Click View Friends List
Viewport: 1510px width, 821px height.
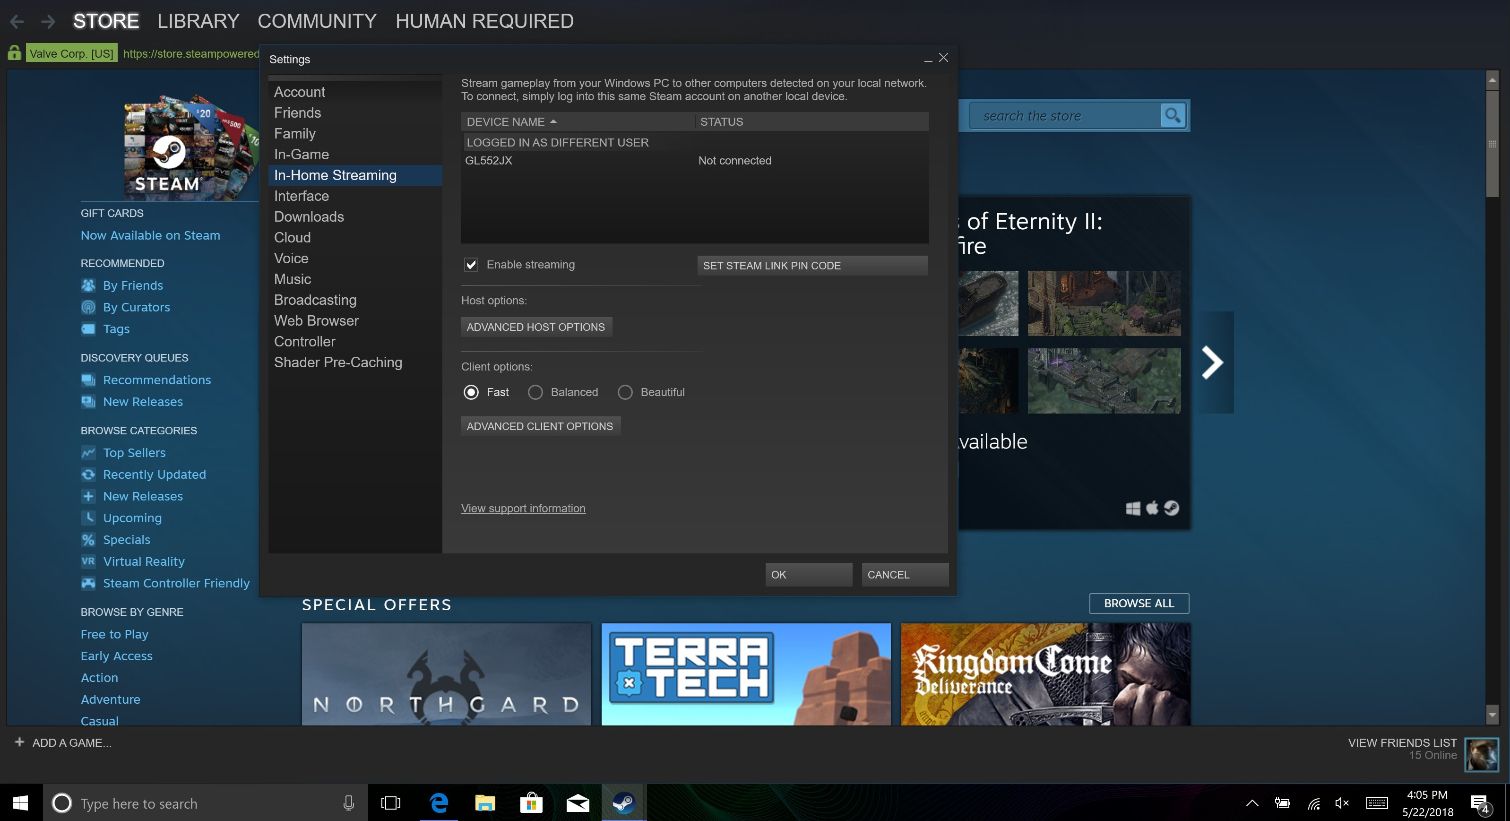point(1402,743)
